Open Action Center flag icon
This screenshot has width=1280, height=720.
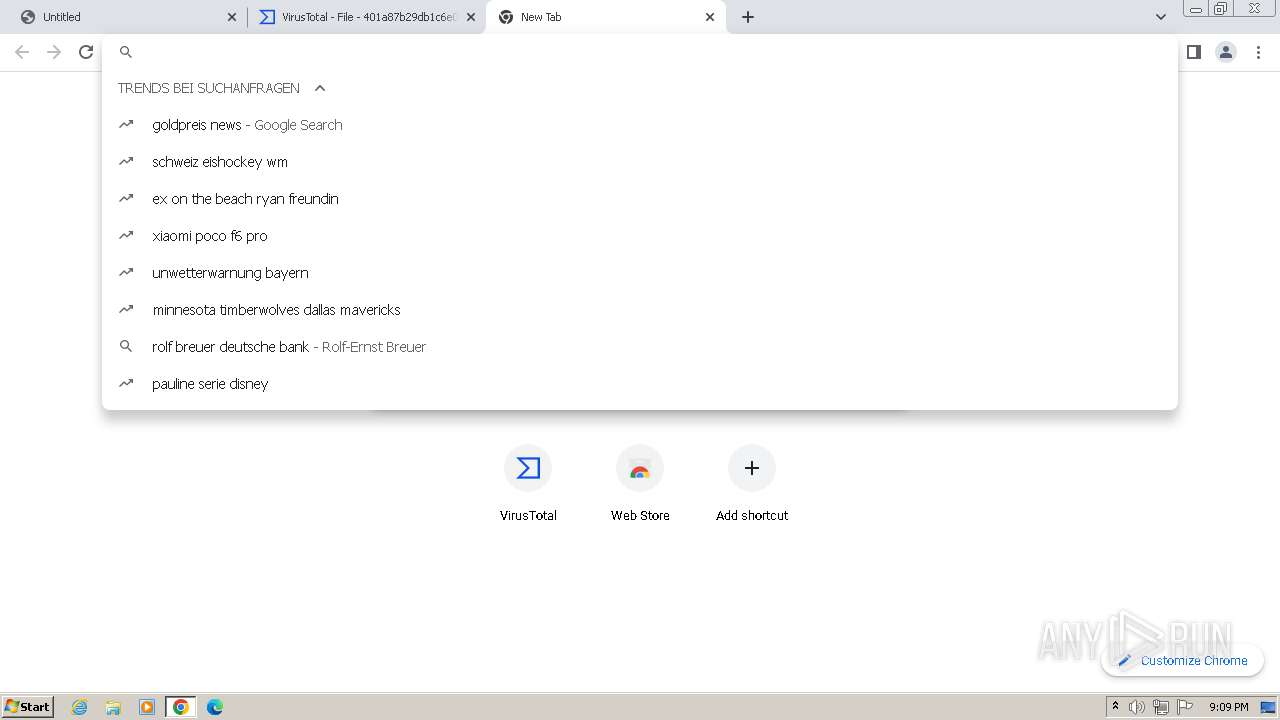[x=1185, y=707]
